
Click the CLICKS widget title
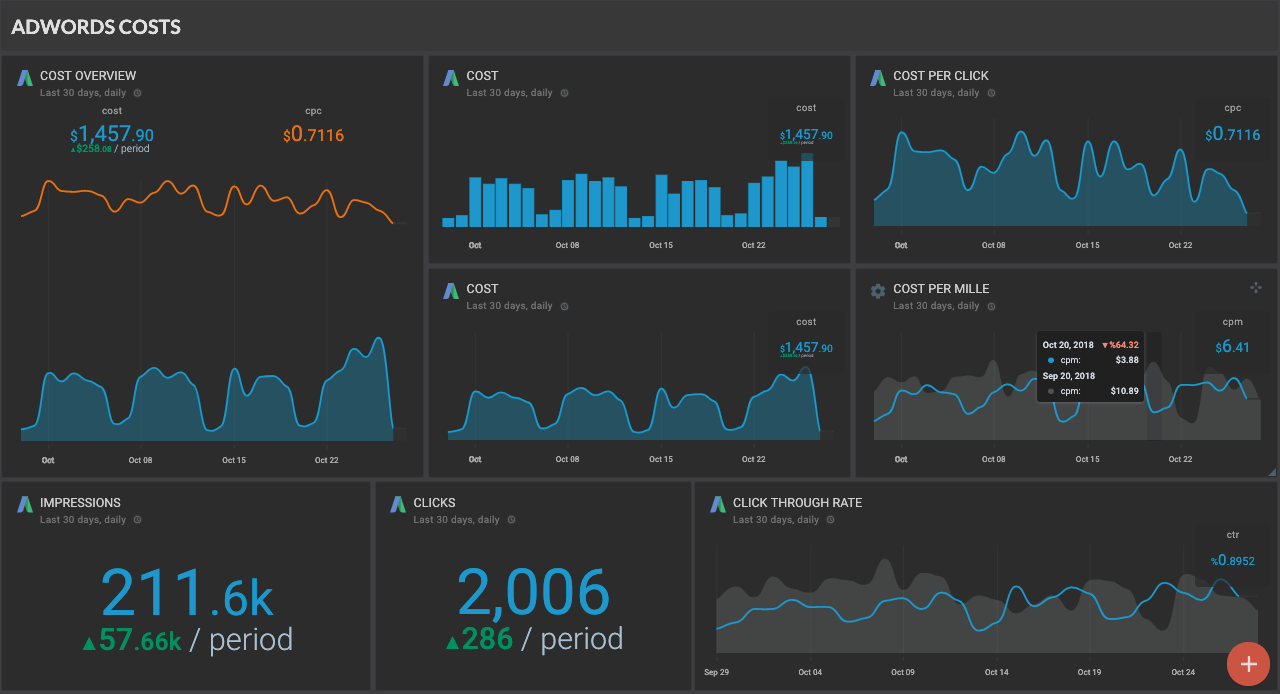[x=434, y=503]
